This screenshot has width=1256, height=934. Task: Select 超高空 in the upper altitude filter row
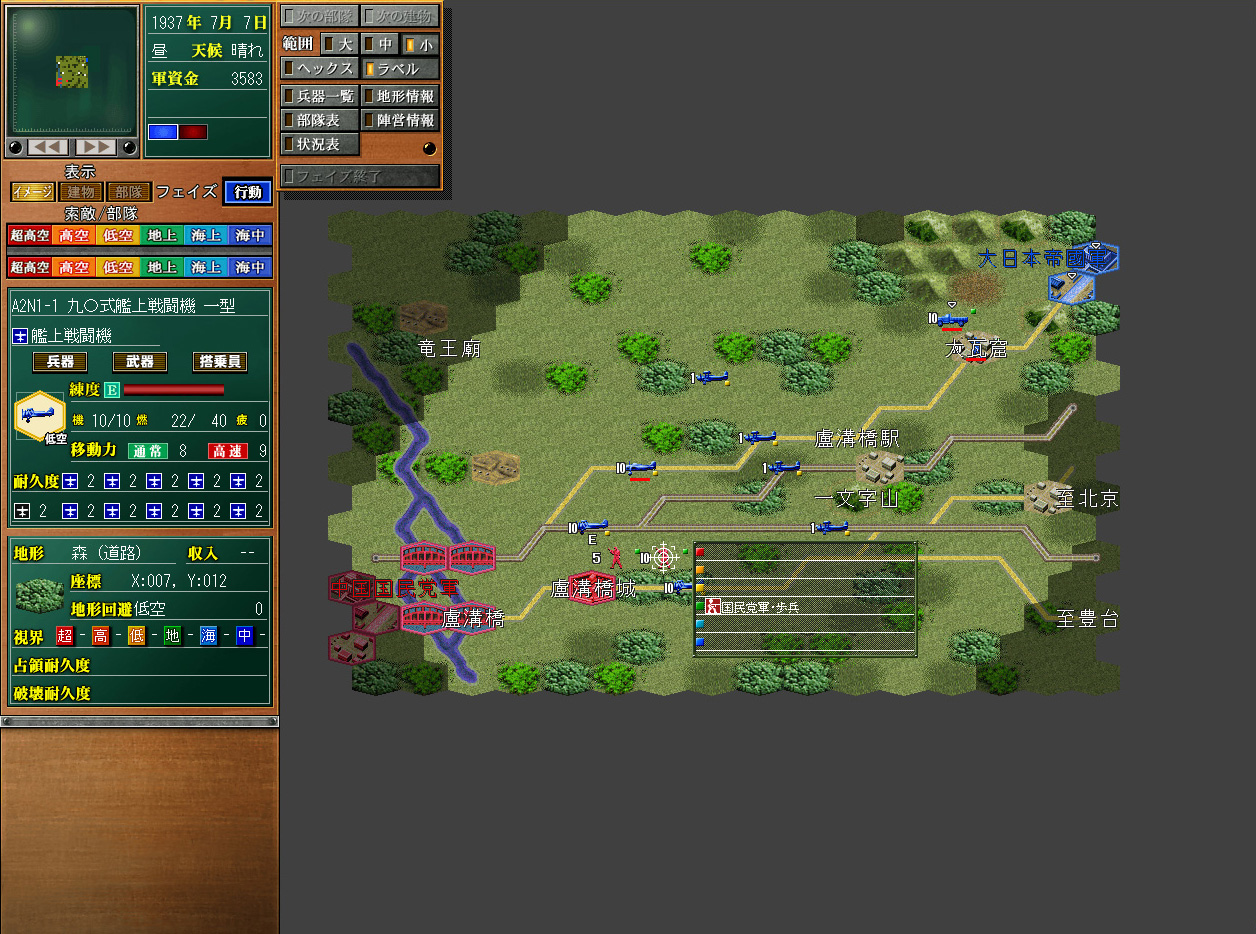click(29, 236)
